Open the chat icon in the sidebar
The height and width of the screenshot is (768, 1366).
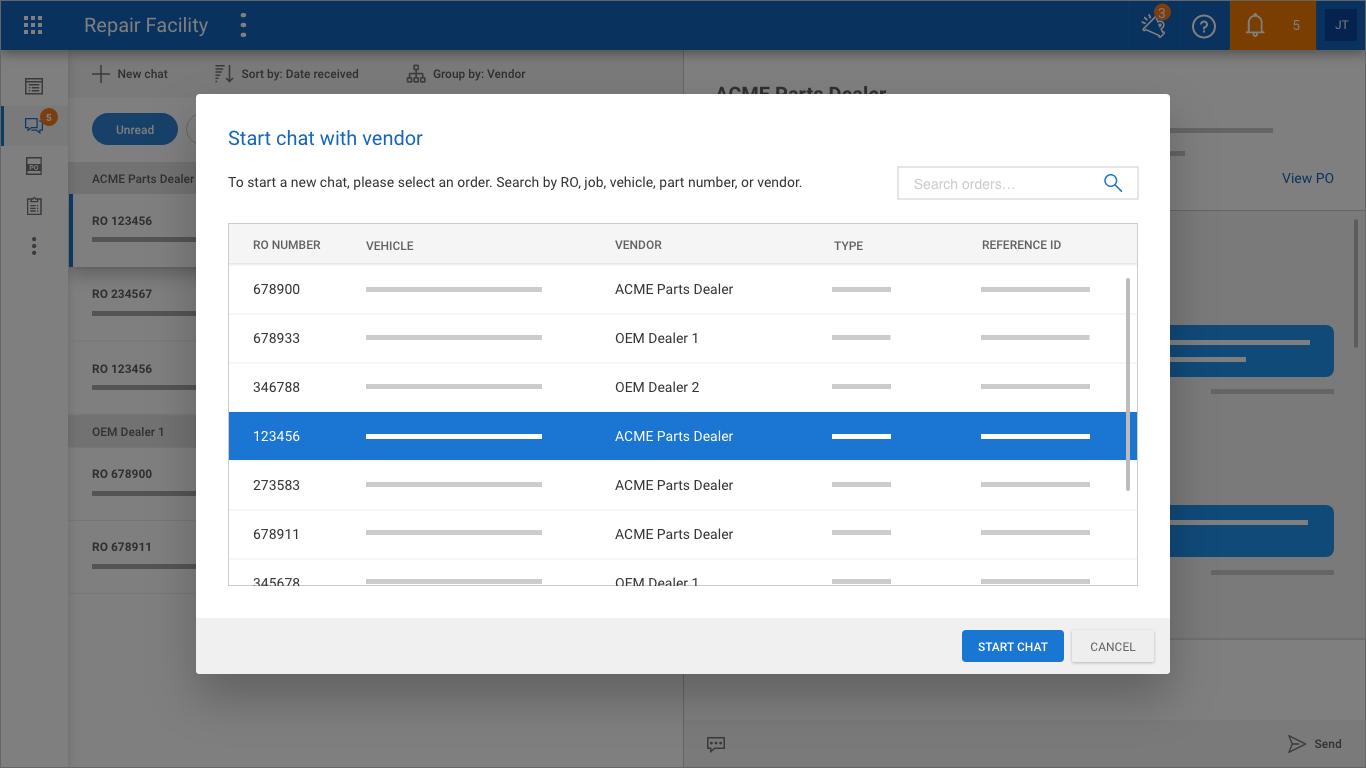(x=34, y=126)
